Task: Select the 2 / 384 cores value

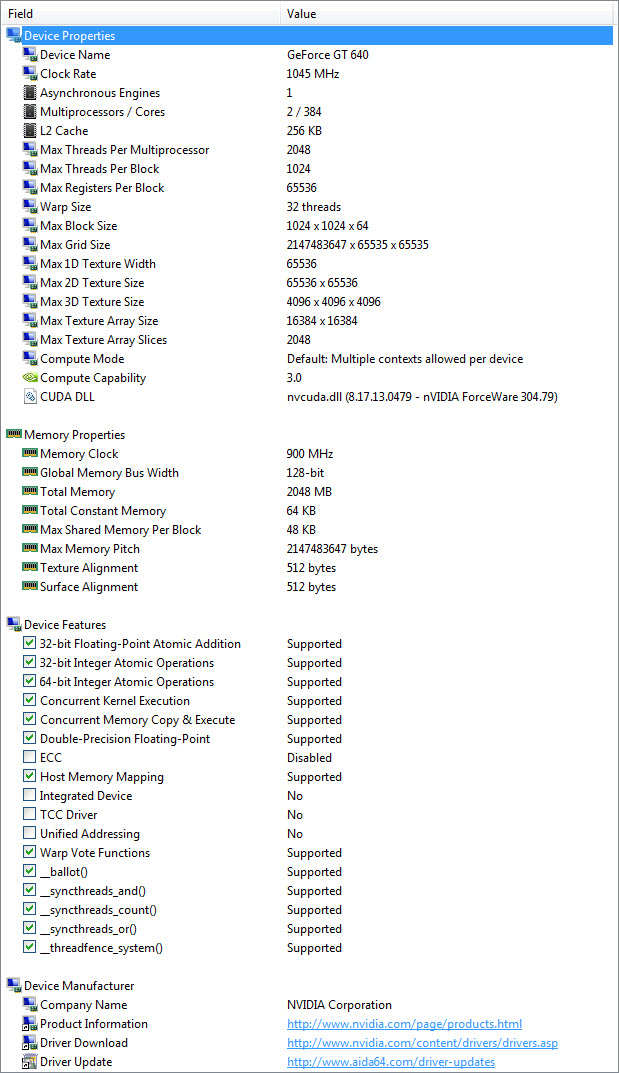Action: coord(304,112)
